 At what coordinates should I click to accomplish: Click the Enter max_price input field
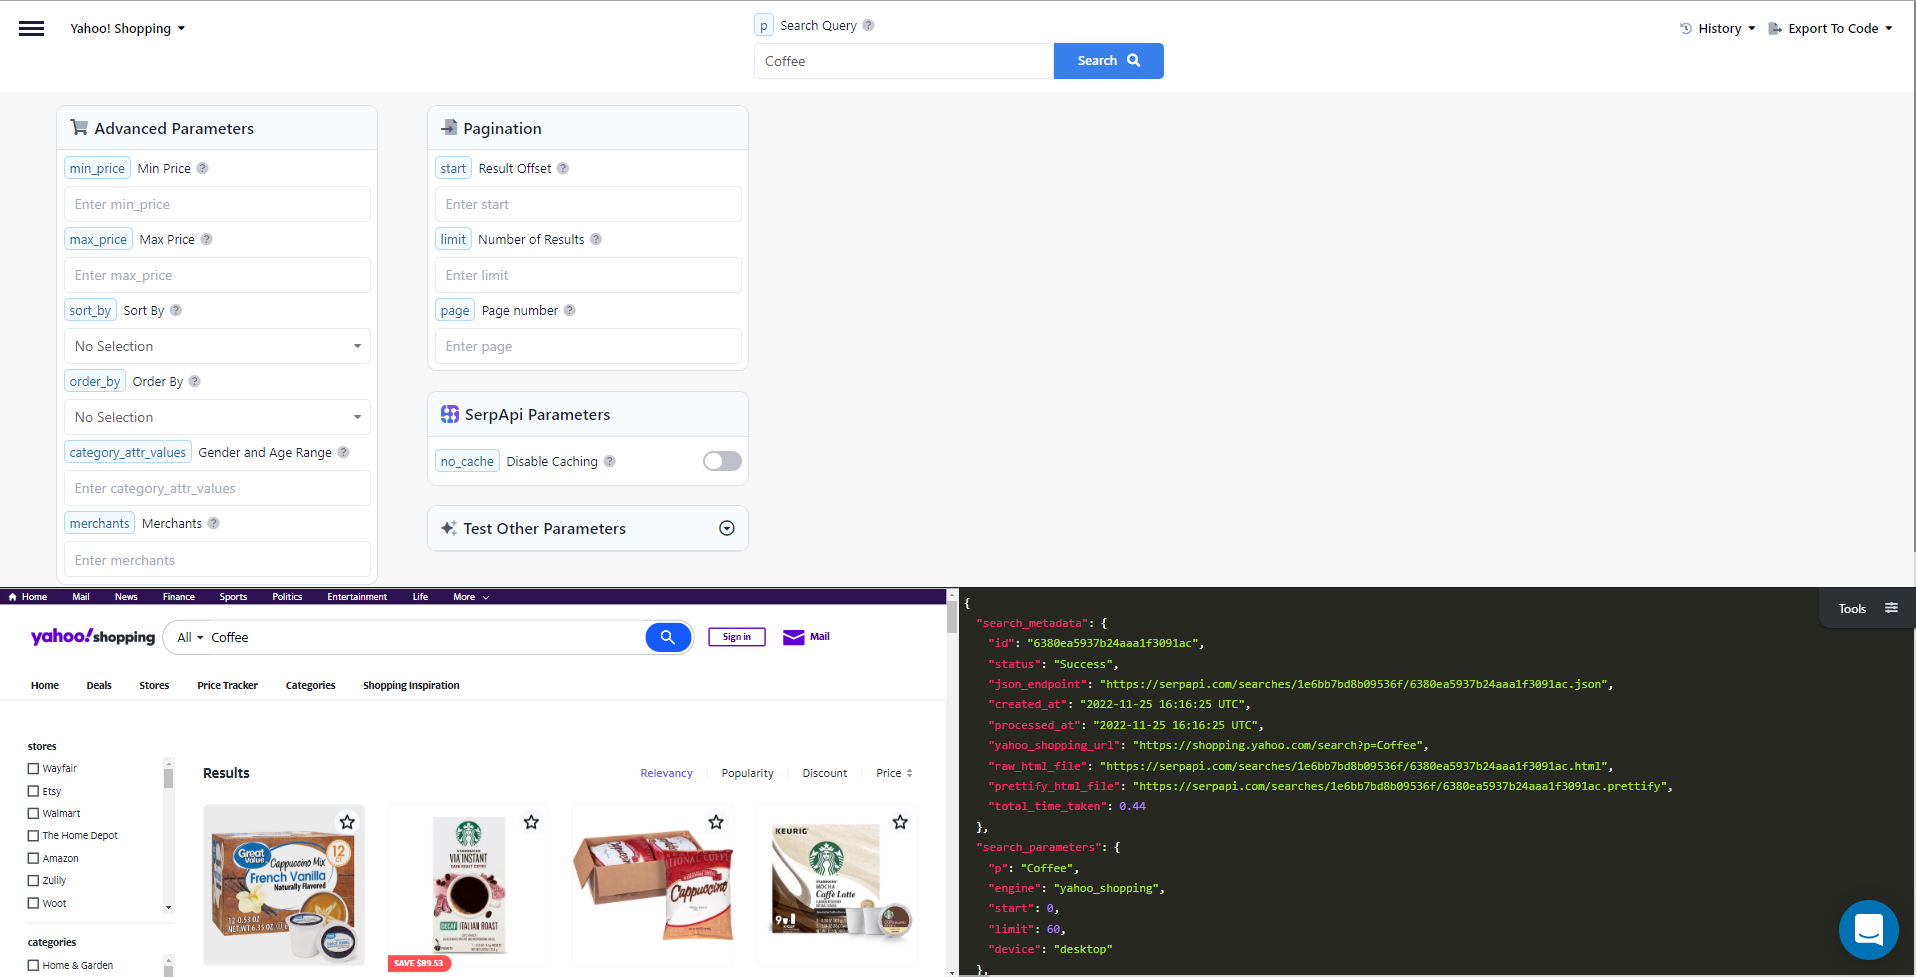click(217, 275)
